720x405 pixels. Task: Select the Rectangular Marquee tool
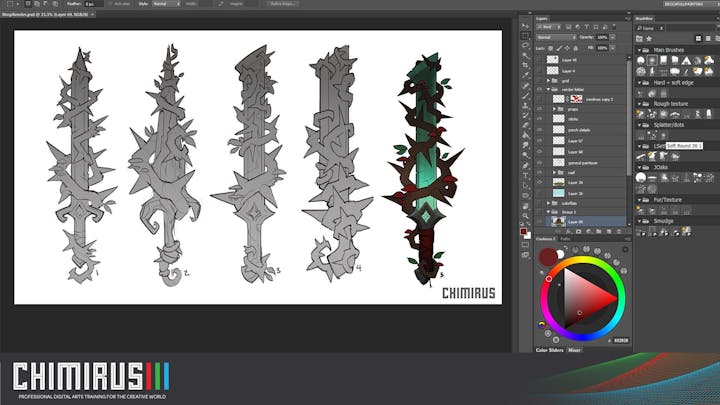pyautogui.click(x=525, y=35)
